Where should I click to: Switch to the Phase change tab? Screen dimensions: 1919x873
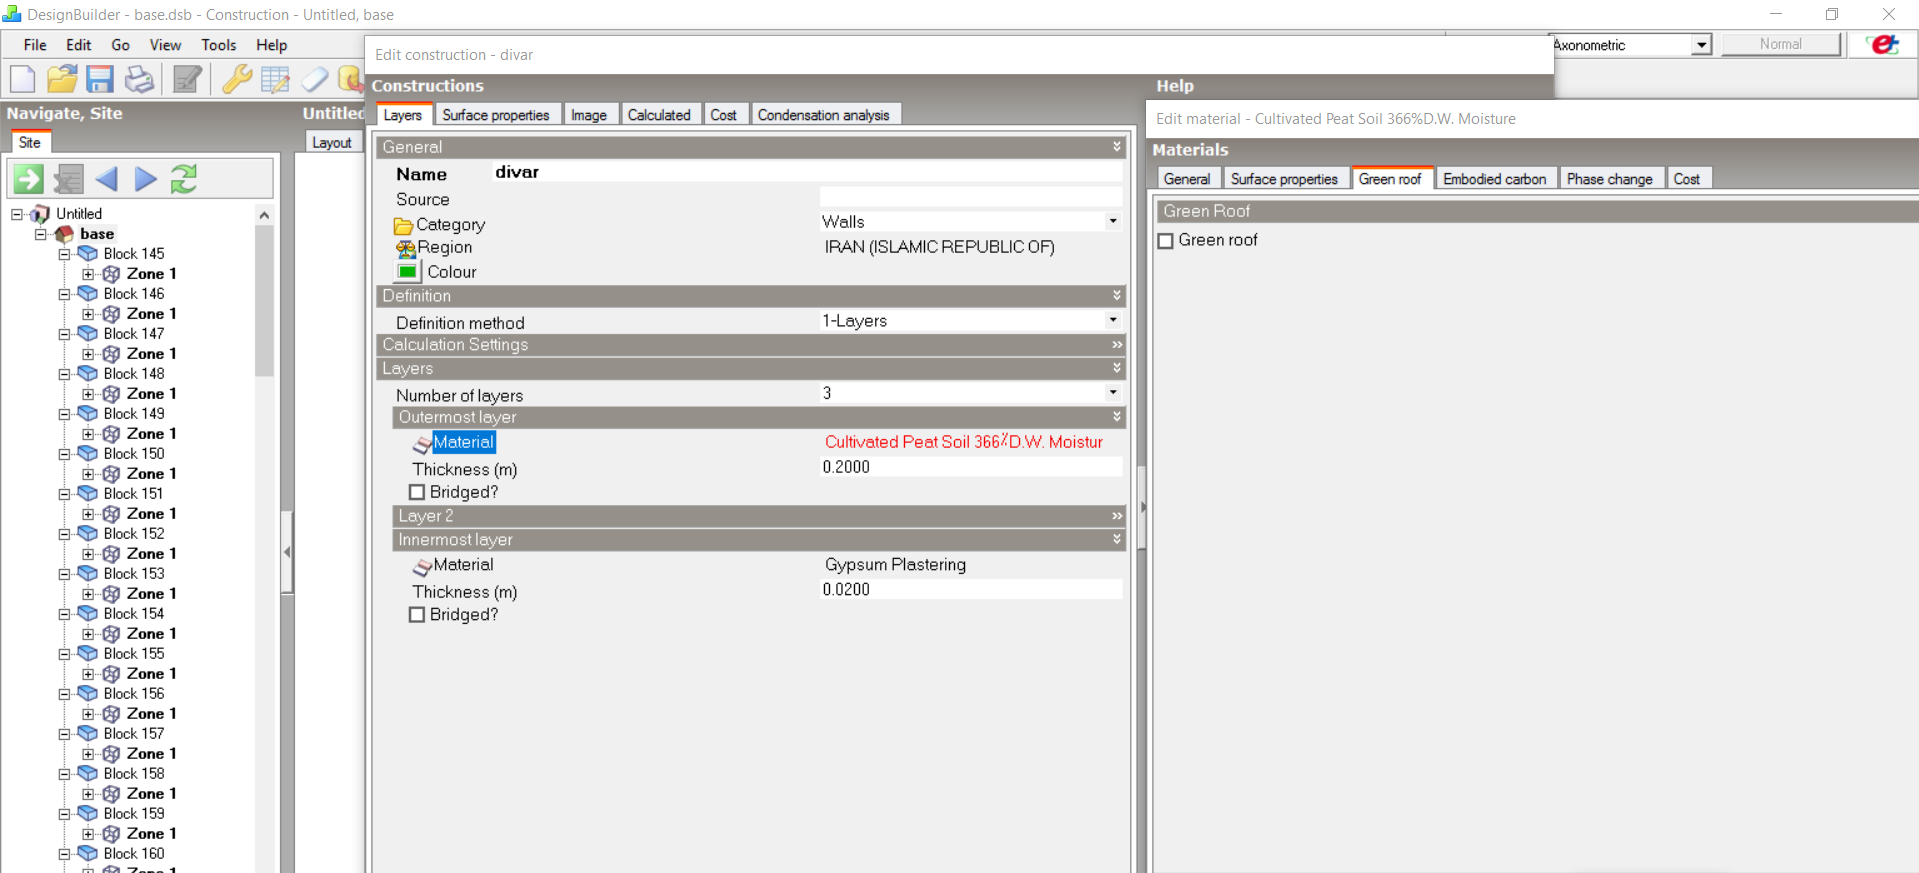[x=1609, y=179]
